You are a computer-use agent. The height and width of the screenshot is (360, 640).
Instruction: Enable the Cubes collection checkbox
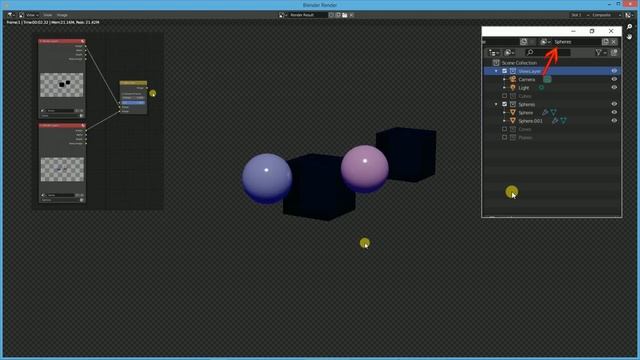point(504,96)
